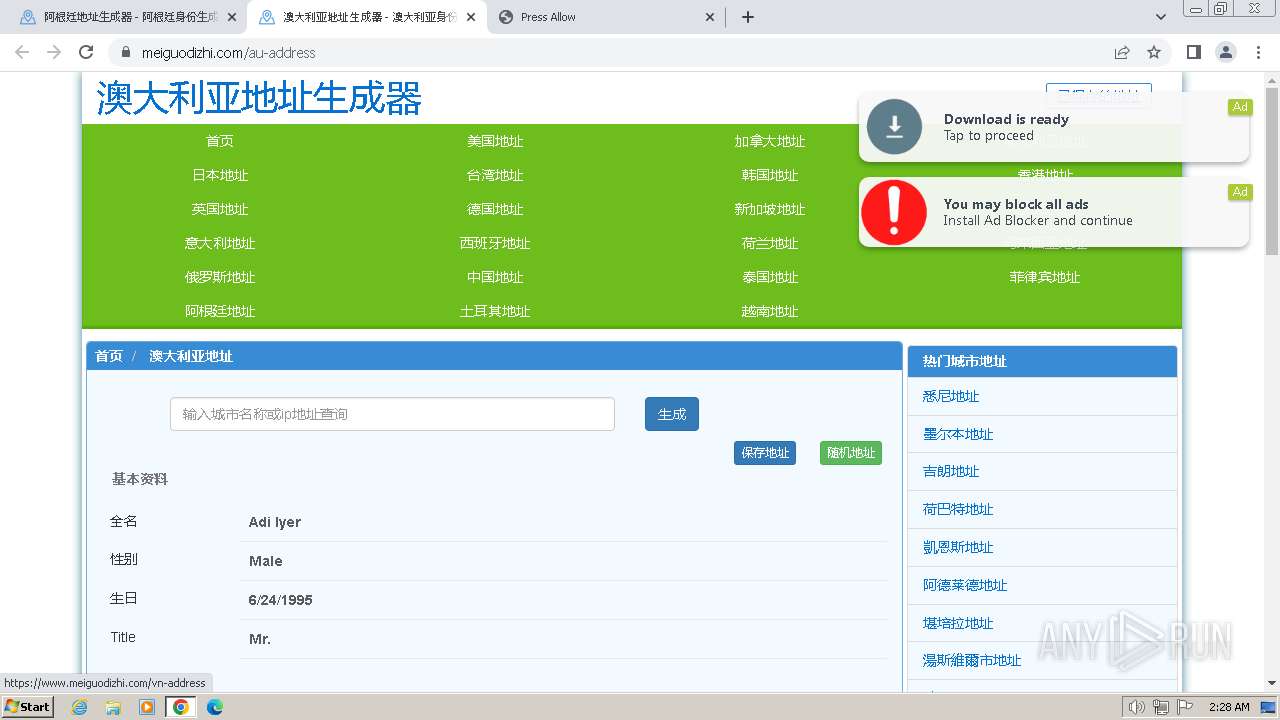
Task: Open 中国地址 navigation link
Action: [x=495, y=277]
